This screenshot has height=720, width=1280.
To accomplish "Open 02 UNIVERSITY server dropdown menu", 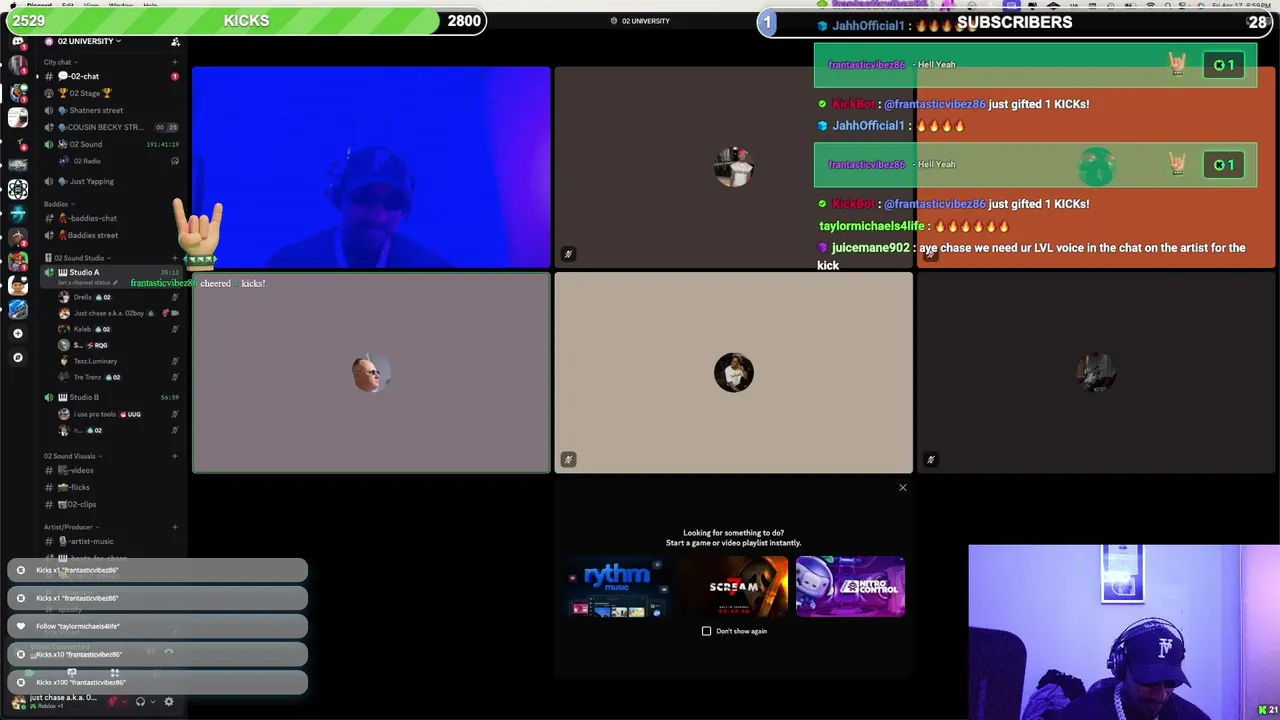I will (89, 41).
